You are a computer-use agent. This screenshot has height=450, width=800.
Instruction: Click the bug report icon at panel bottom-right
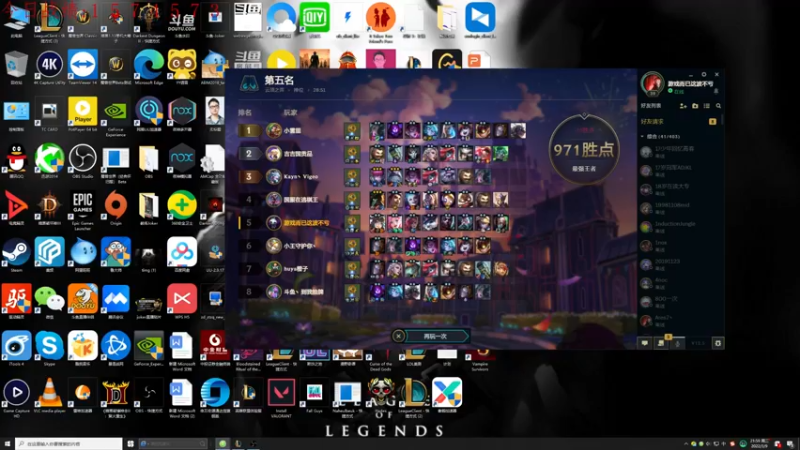click(x=717, y=343)
